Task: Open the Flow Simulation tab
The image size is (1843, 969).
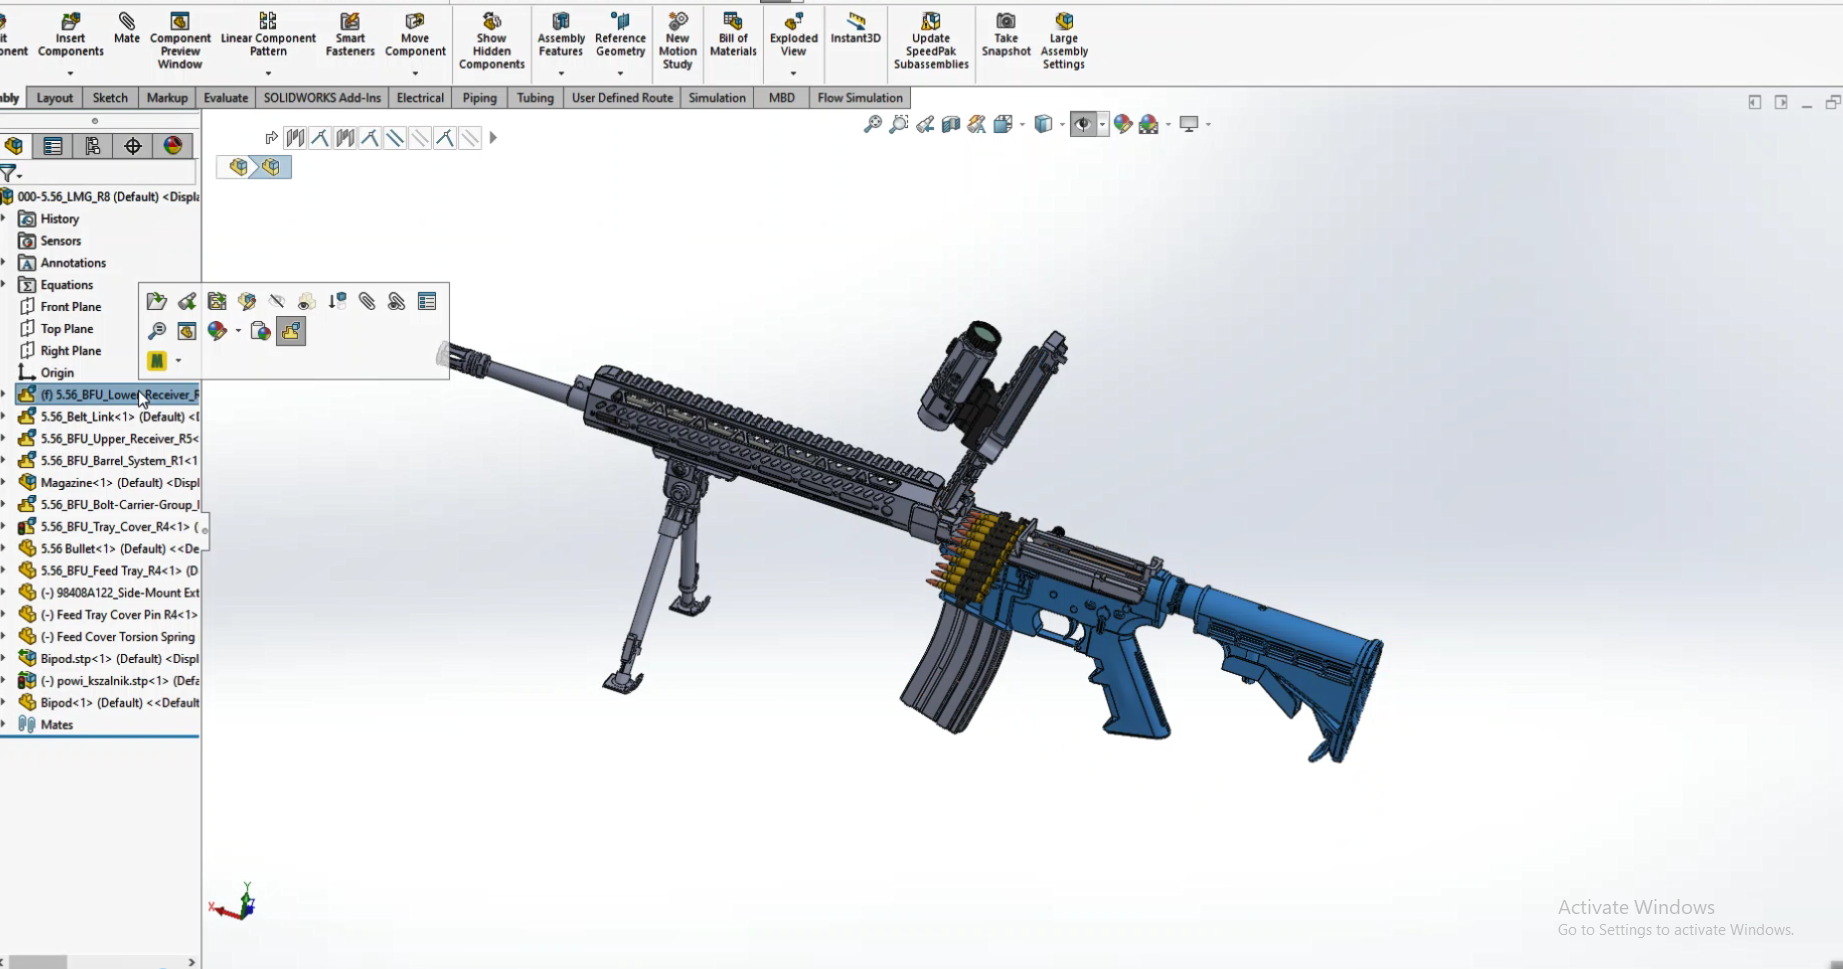Action: (x=859, y=98)
